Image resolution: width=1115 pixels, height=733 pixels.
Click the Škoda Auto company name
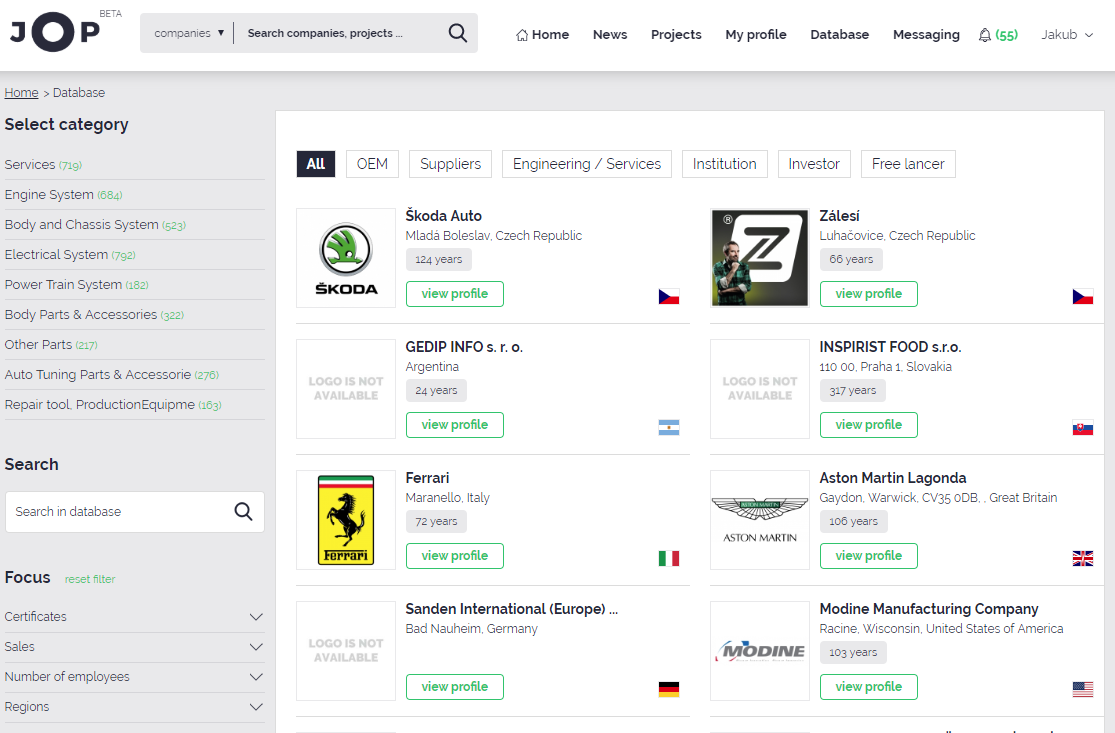(x=443, y=215)
